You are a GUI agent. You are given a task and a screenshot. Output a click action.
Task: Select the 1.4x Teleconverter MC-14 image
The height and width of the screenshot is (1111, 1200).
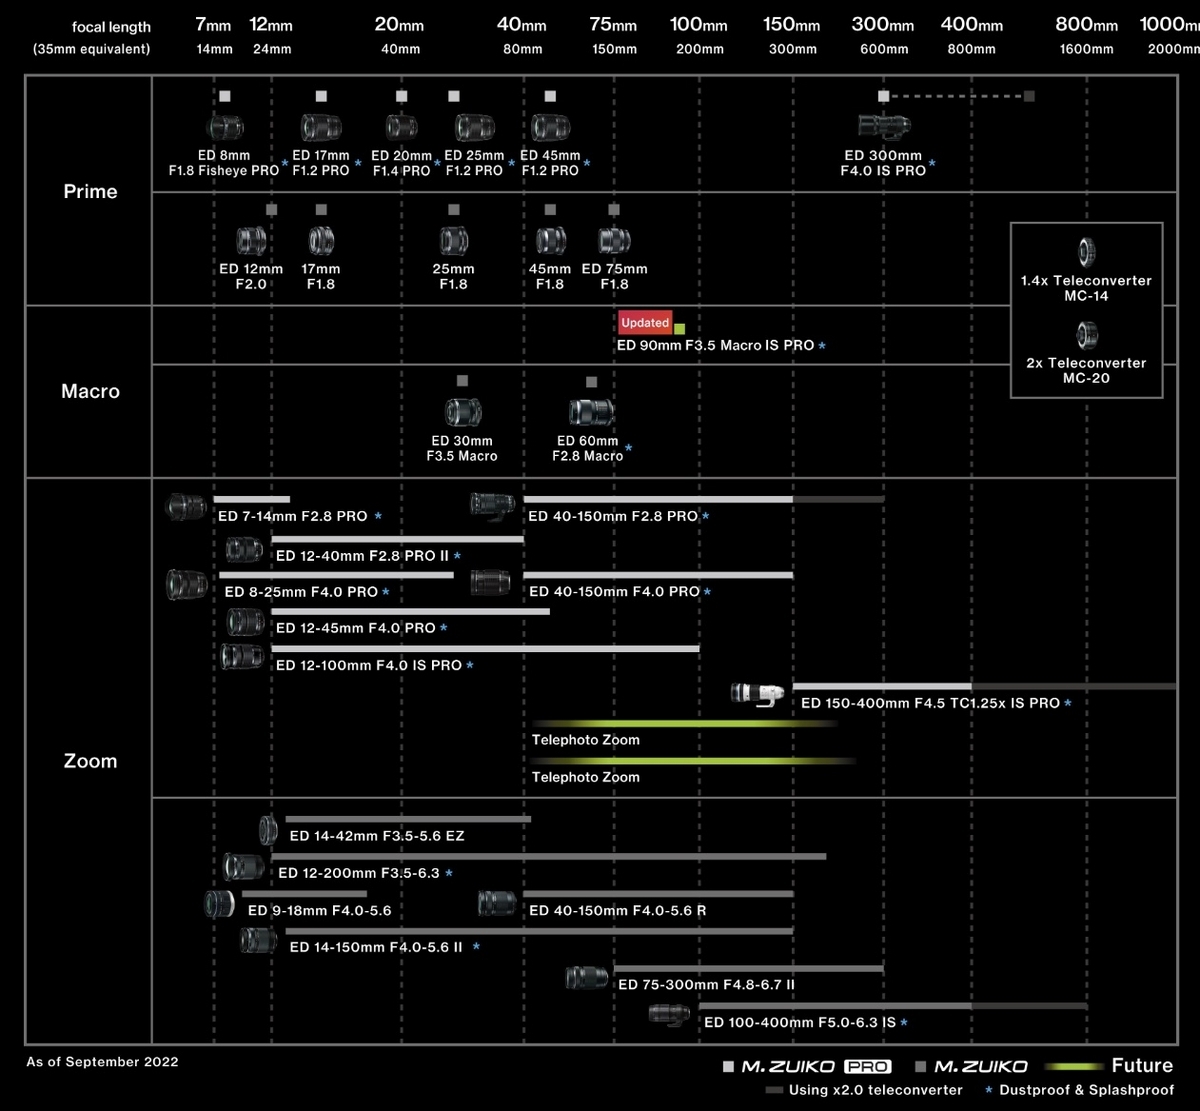(x=1087, y=252)
